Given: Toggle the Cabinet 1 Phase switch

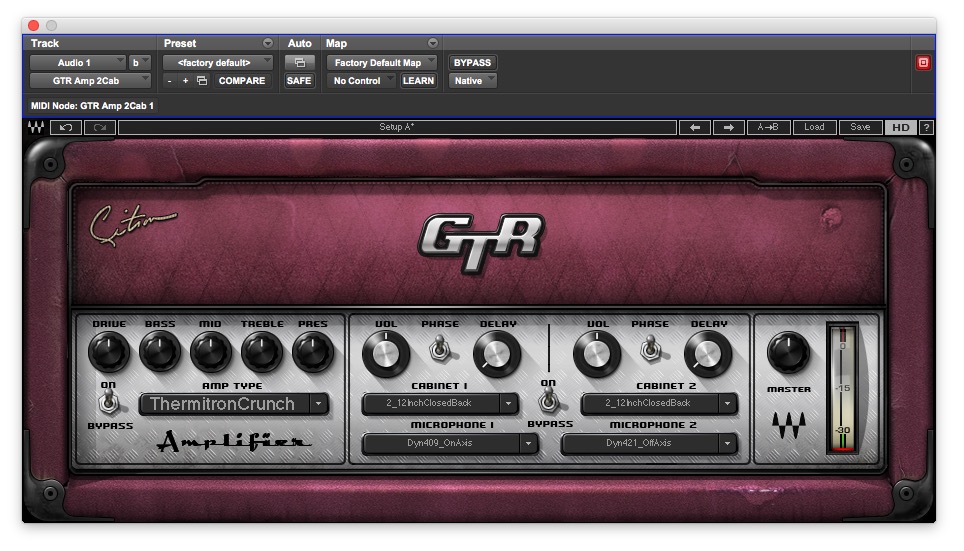Looking at the screenshot, I should pyautogui.click(x=439, y=349).
